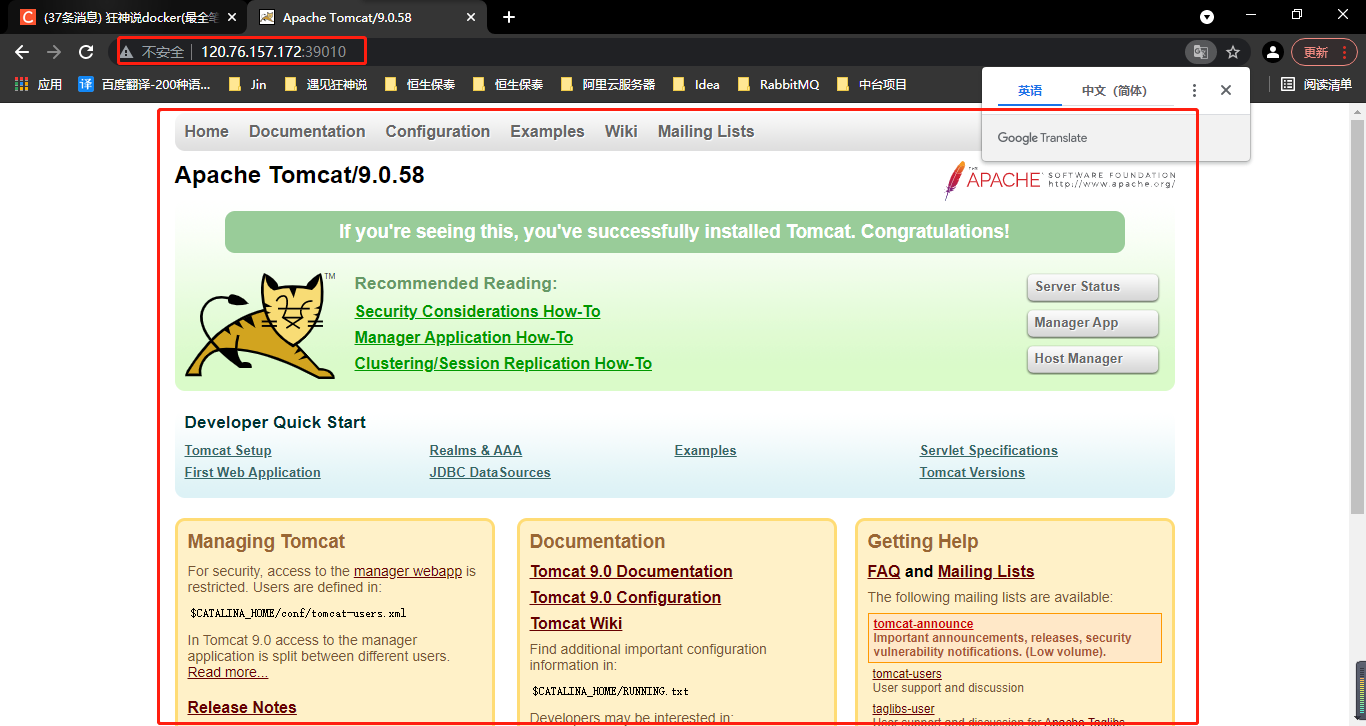
Task: Click the Tomcat cat mascot image
Action: pos(260,325)
